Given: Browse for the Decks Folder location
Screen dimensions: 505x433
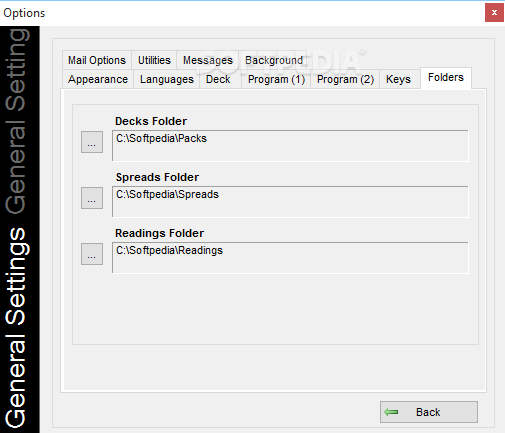Looking at the screenshot, I should (x=92, y=142).
